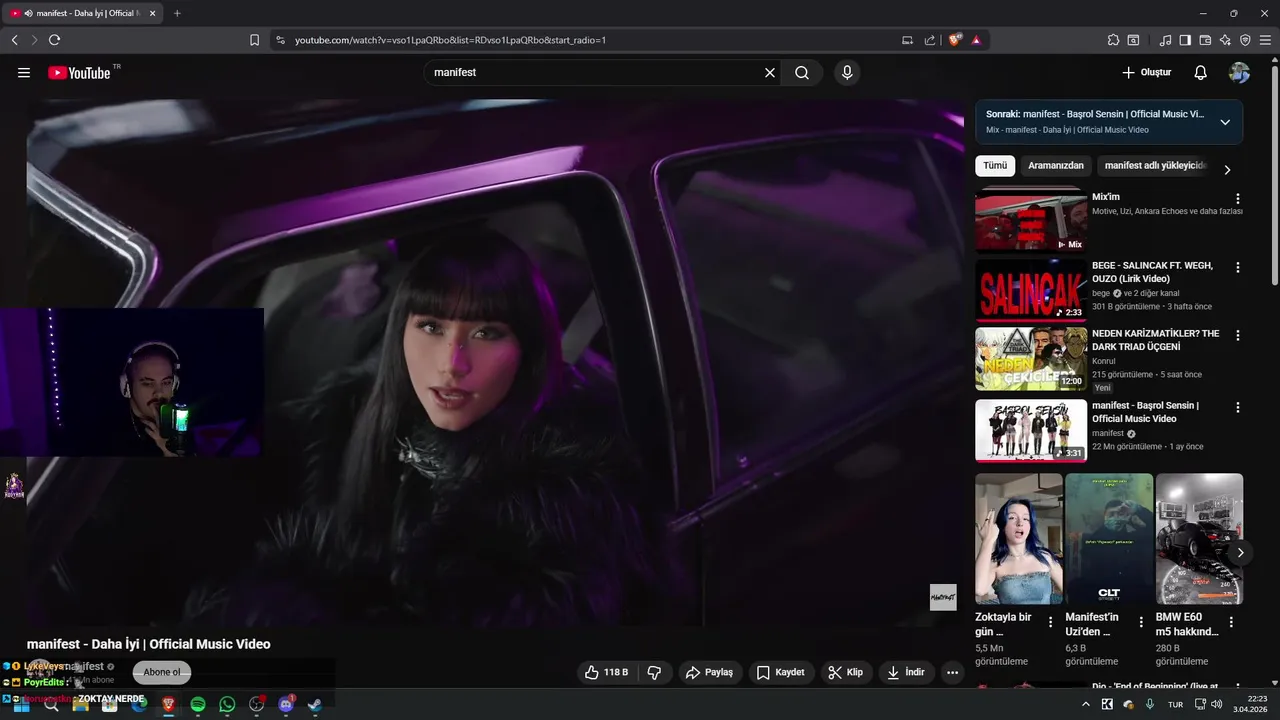Select the Tümü filter chip

[x=995, y=166]
